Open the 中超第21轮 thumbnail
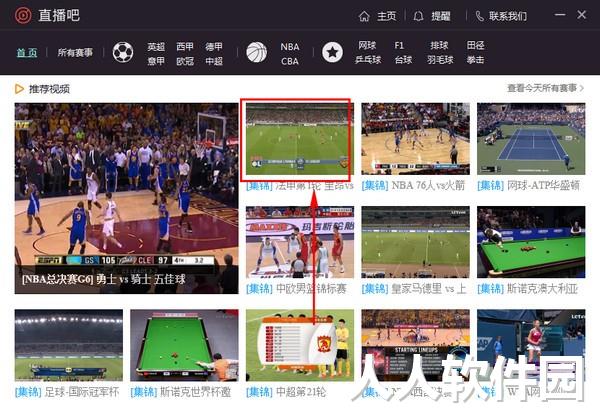 [x=300, y=345]
